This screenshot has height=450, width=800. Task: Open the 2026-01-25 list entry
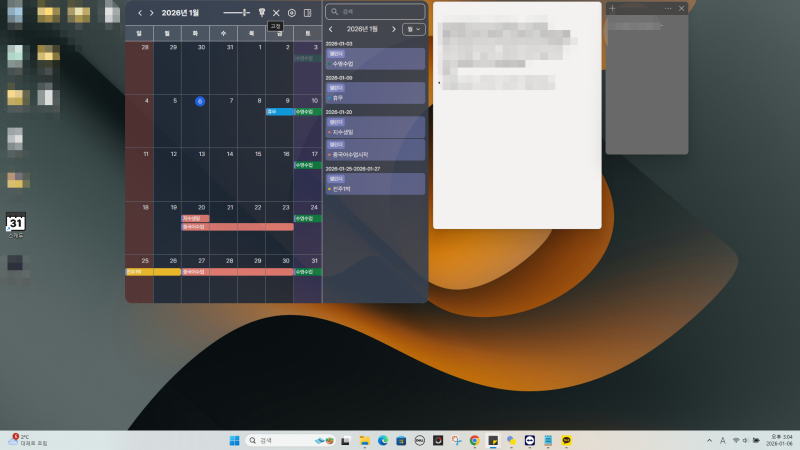click(375, 184)
